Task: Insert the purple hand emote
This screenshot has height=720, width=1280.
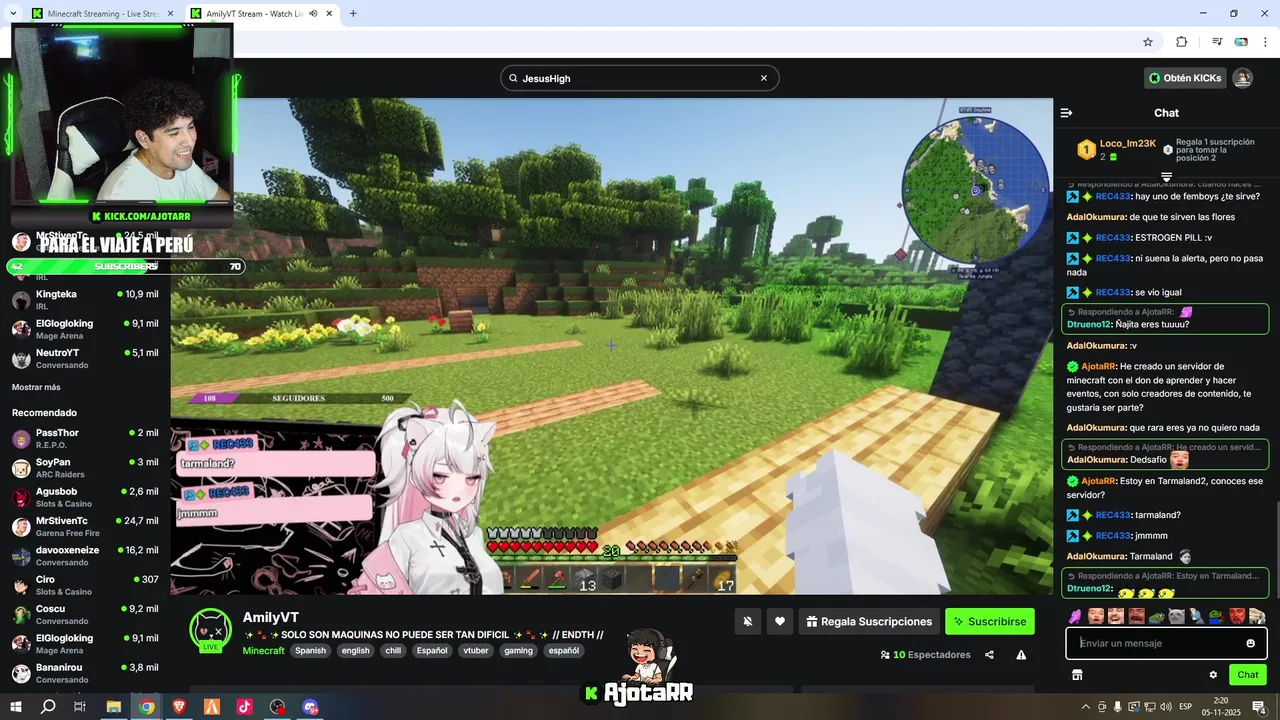Action: click(1075, 616)
